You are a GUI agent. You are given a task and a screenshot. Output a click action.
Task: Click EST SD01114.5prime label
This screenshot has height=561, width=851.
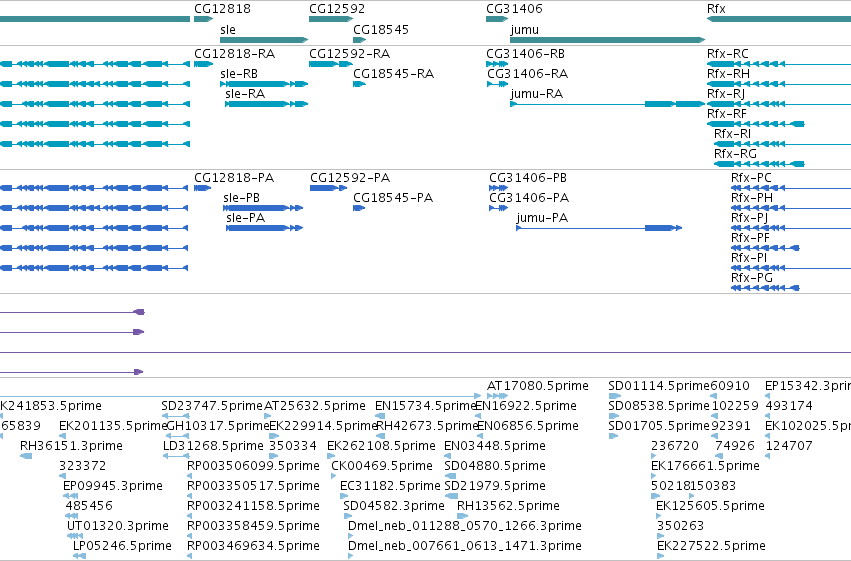coord(659,386)
